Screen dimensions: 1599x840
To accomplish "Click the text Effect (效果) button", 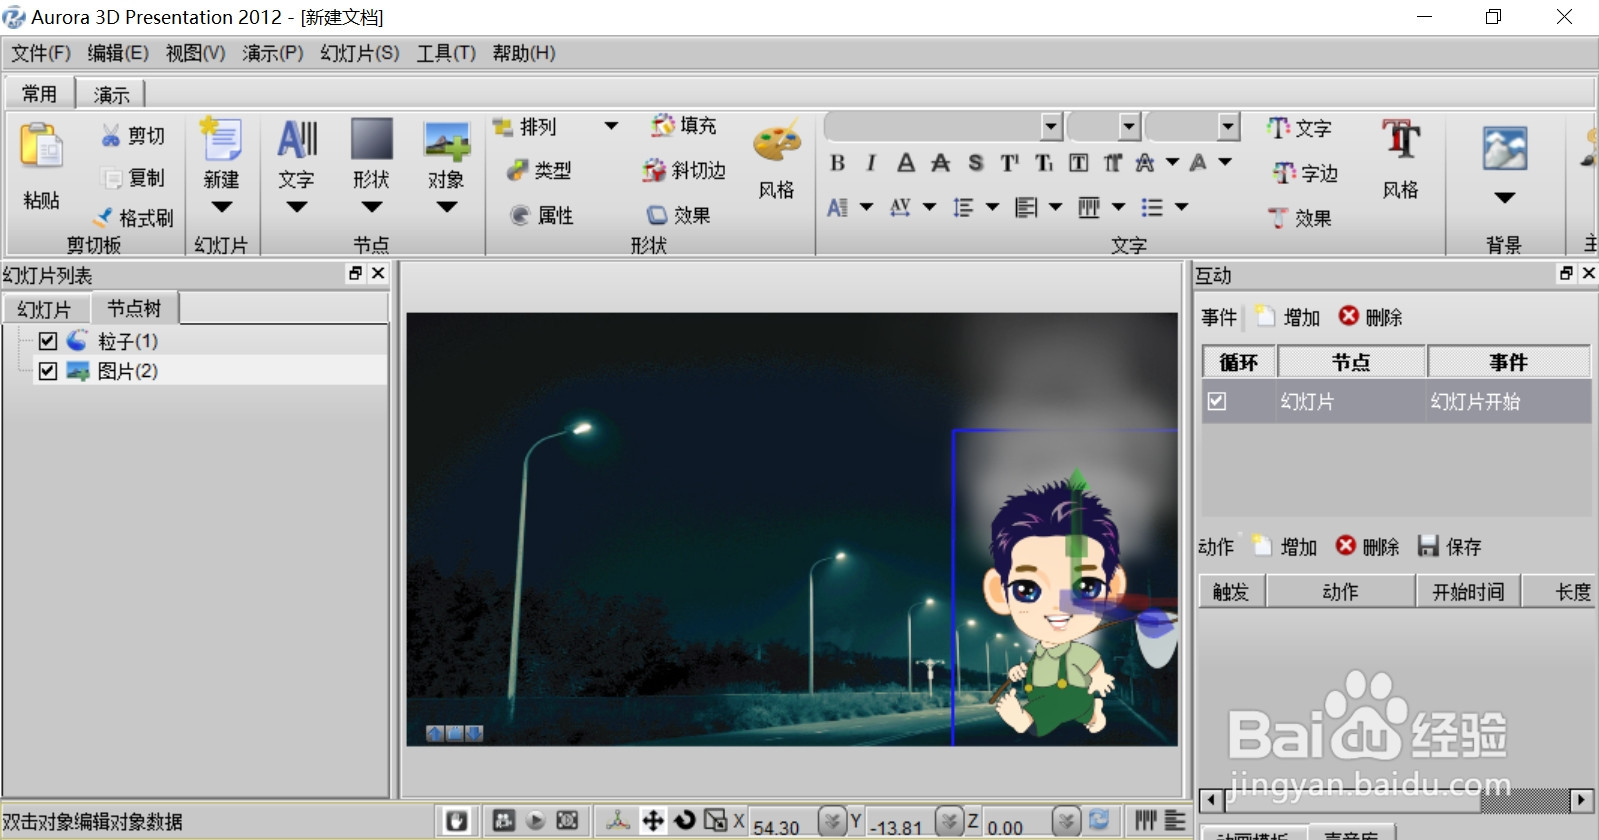I will tap(1300, 217).
